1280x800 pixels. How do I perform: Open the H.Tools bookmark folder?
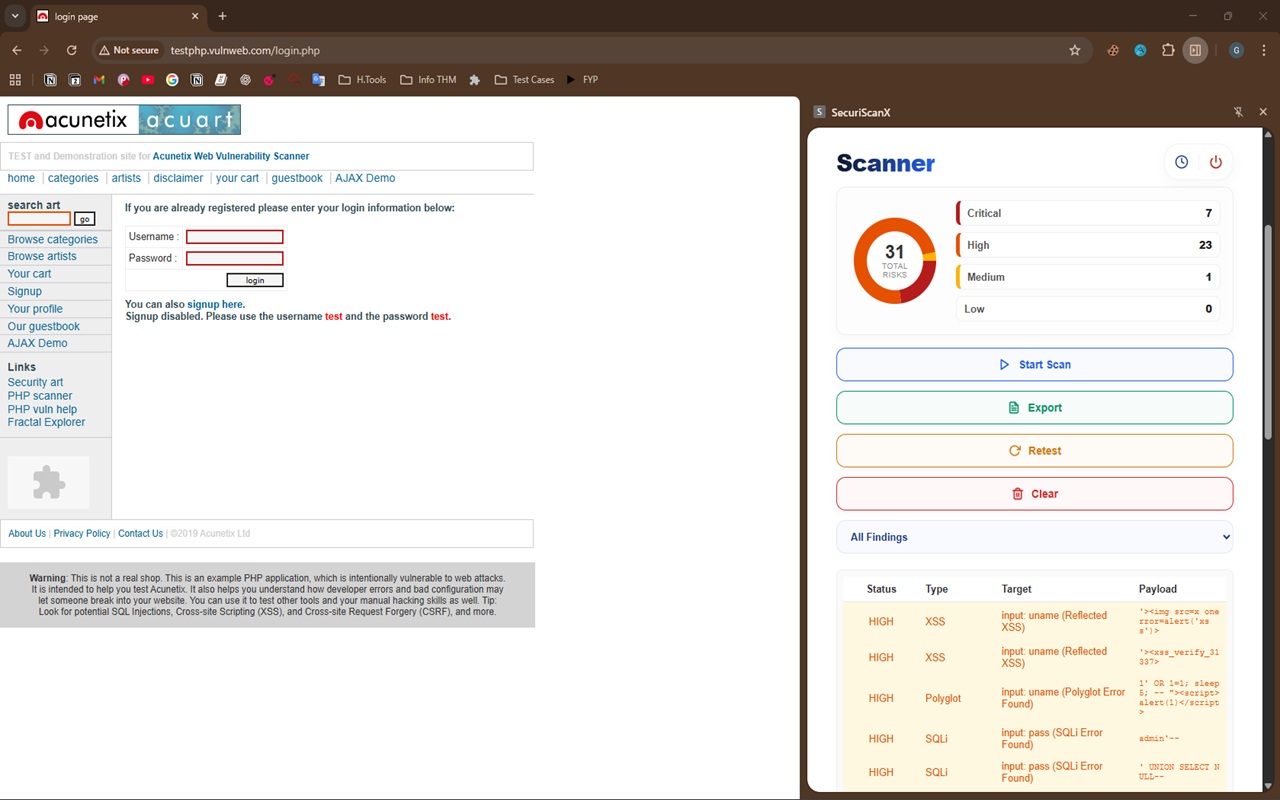coord(362,80)
